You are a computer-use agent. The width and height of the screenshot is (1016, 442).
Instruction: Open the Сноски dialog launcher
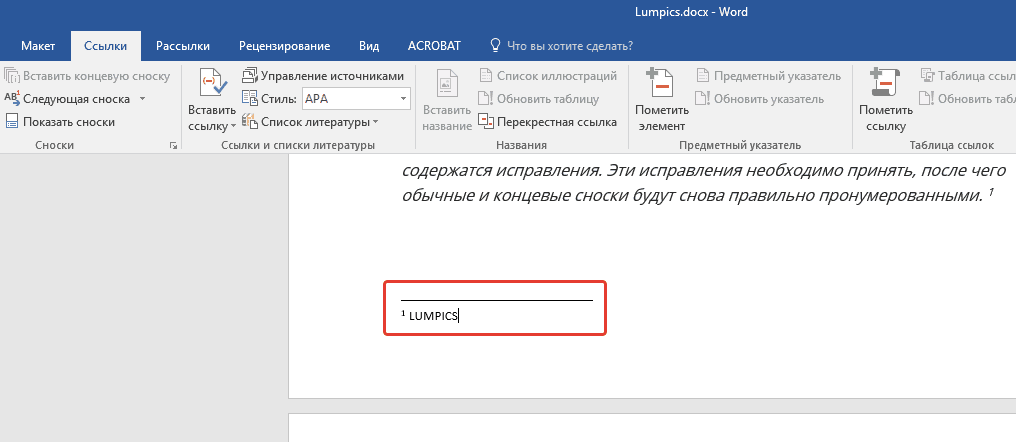point(173,146)
